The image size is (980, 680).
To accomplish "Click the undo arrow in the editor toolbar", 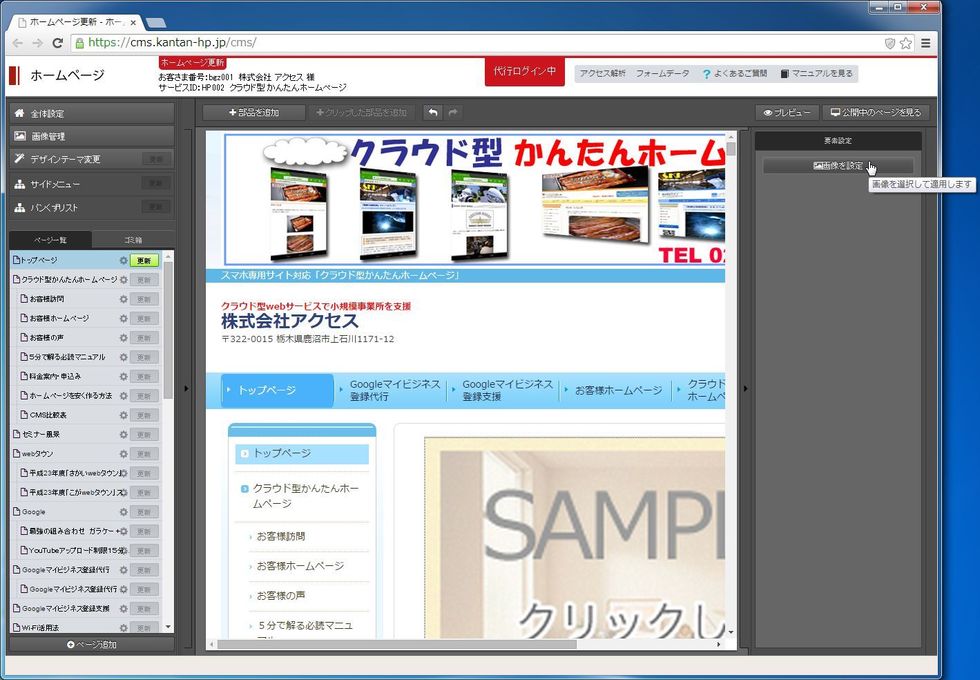I will (x=432, y=113).
